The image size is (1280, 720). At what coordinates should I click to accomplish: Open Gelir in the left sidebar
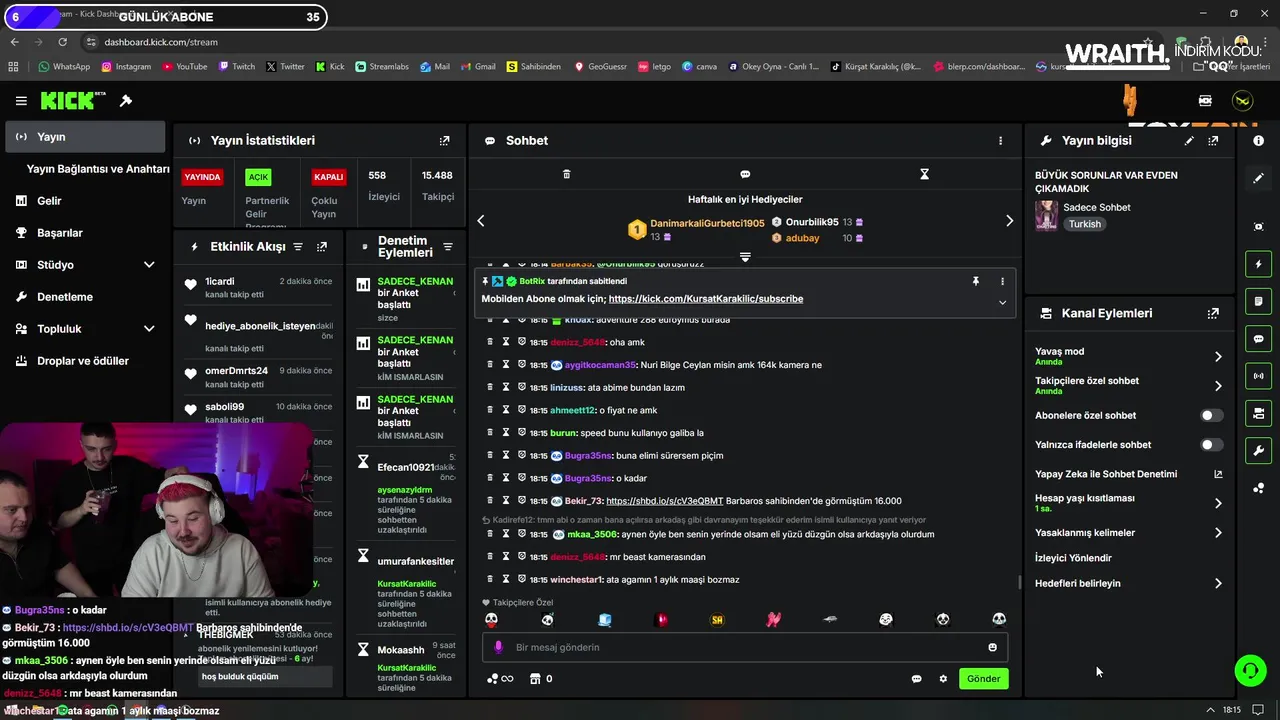click(x=85, y=201)
